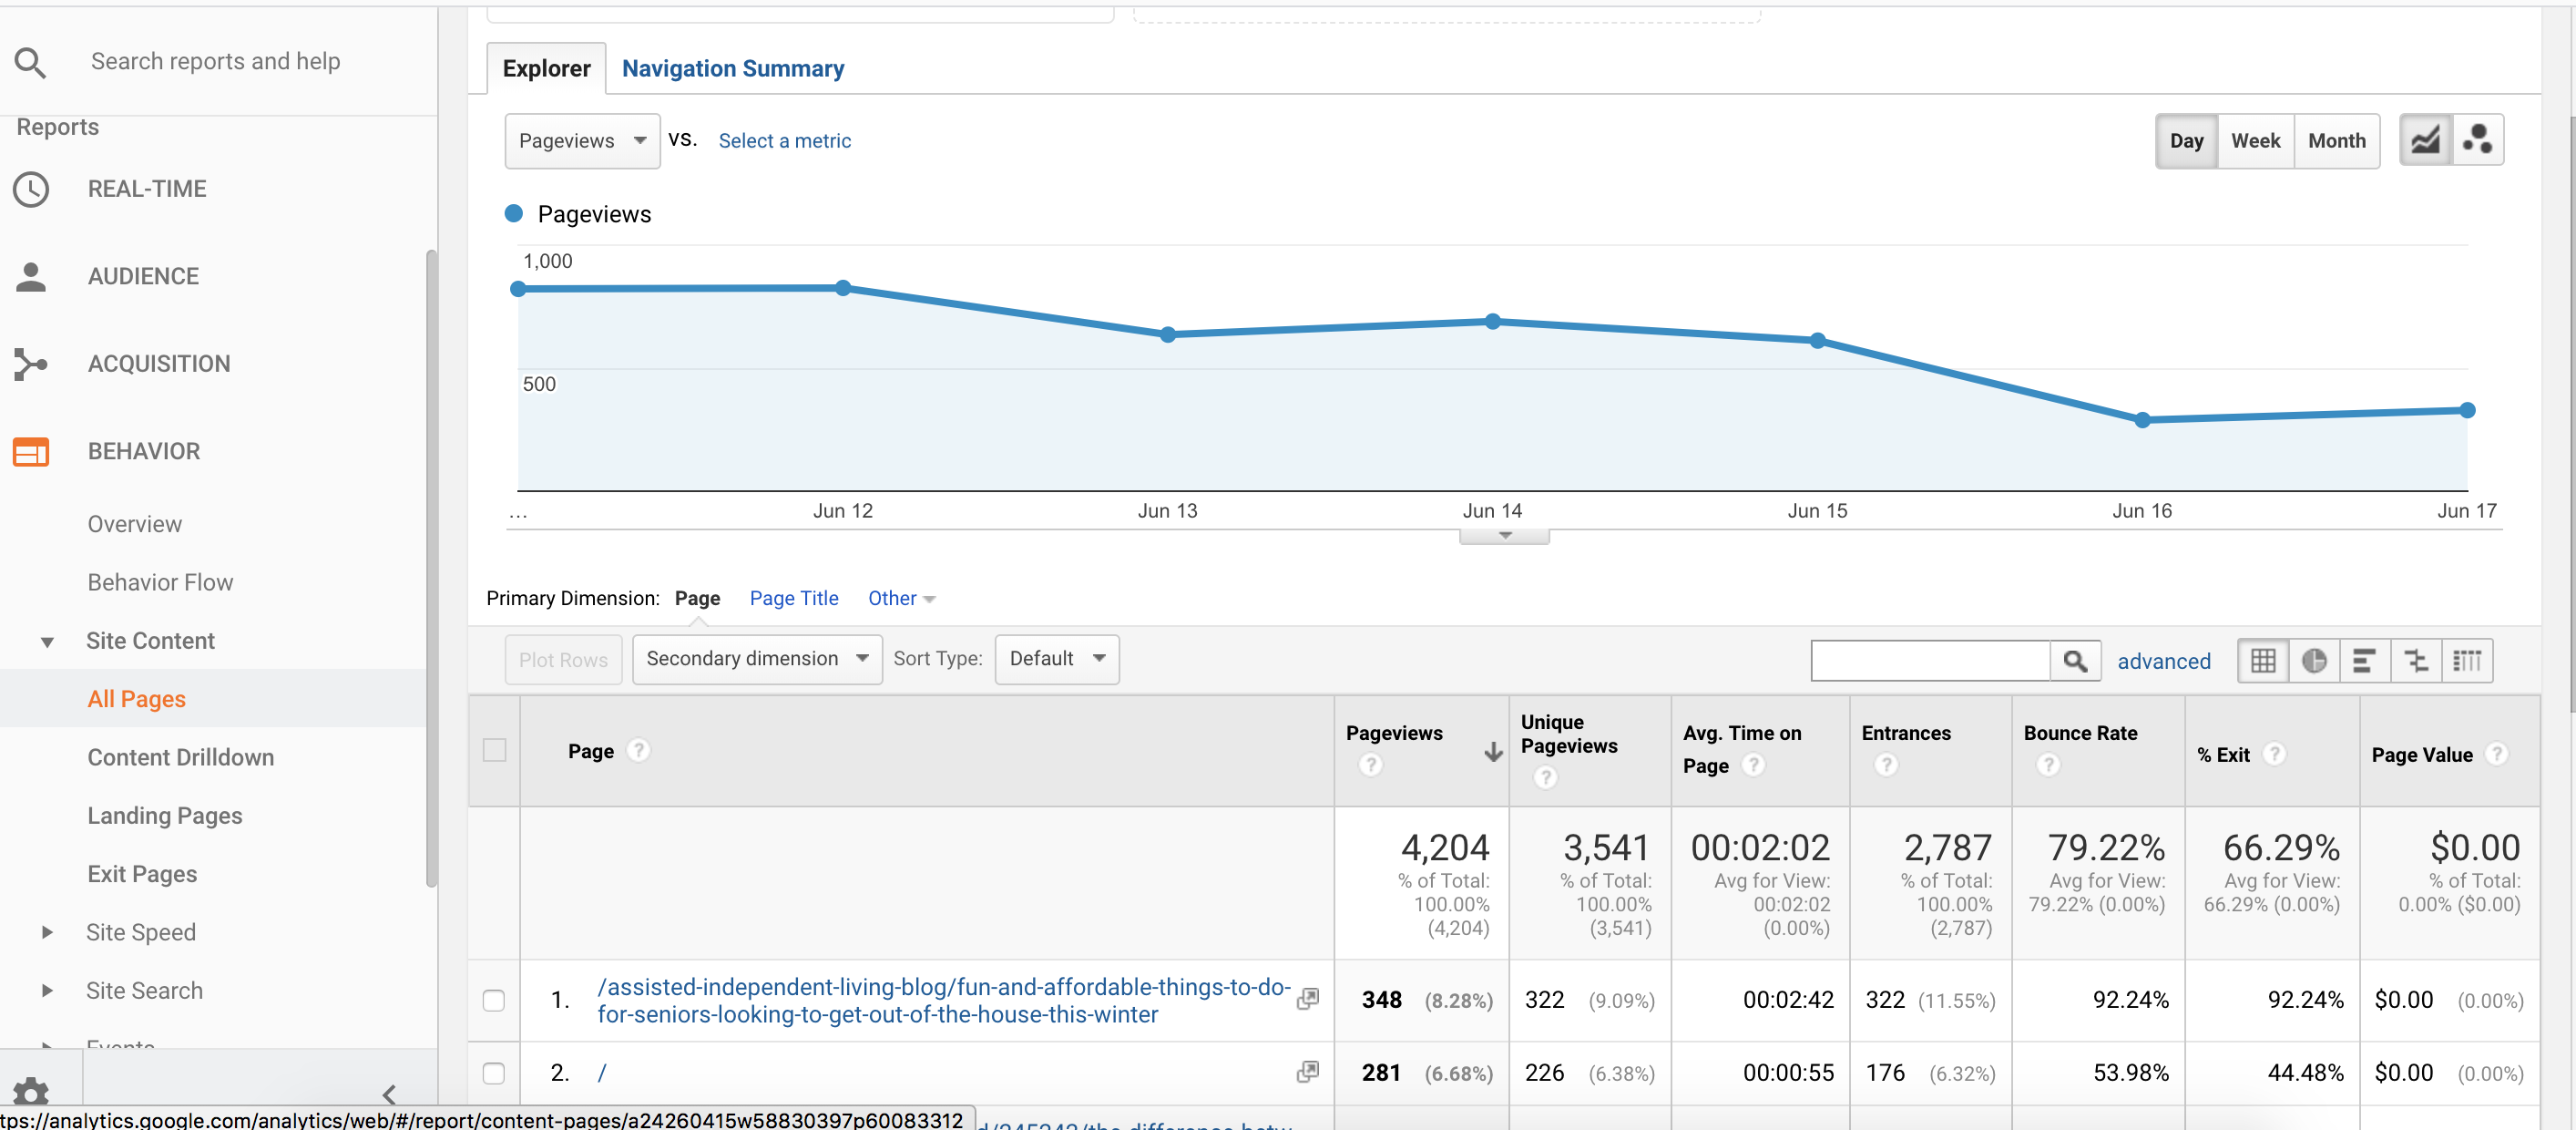Check the checkbox for the winter activities blog row

(x=494, y=999)
